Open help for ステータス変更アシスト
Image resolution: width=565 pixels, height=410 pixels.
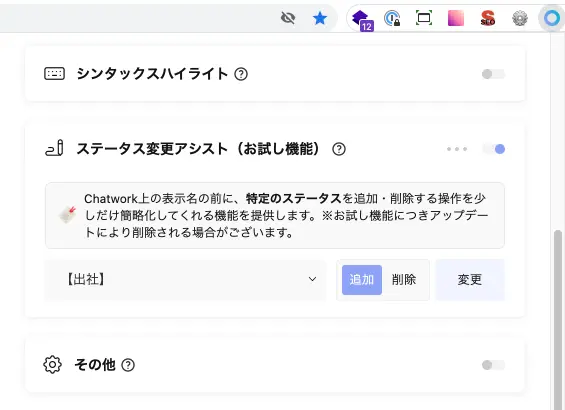(339, 149)
